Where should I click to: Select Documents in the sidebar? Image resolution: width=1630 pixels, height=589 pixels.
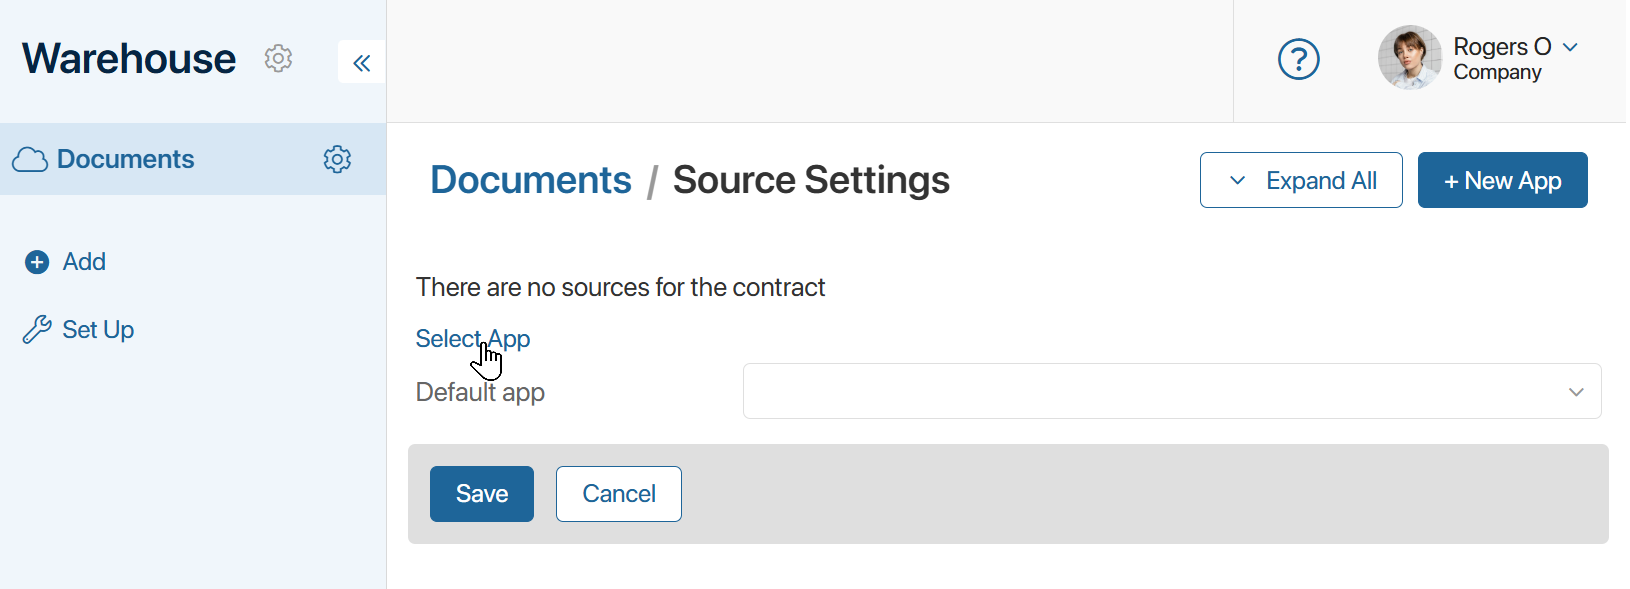click(x=126, y=159)
